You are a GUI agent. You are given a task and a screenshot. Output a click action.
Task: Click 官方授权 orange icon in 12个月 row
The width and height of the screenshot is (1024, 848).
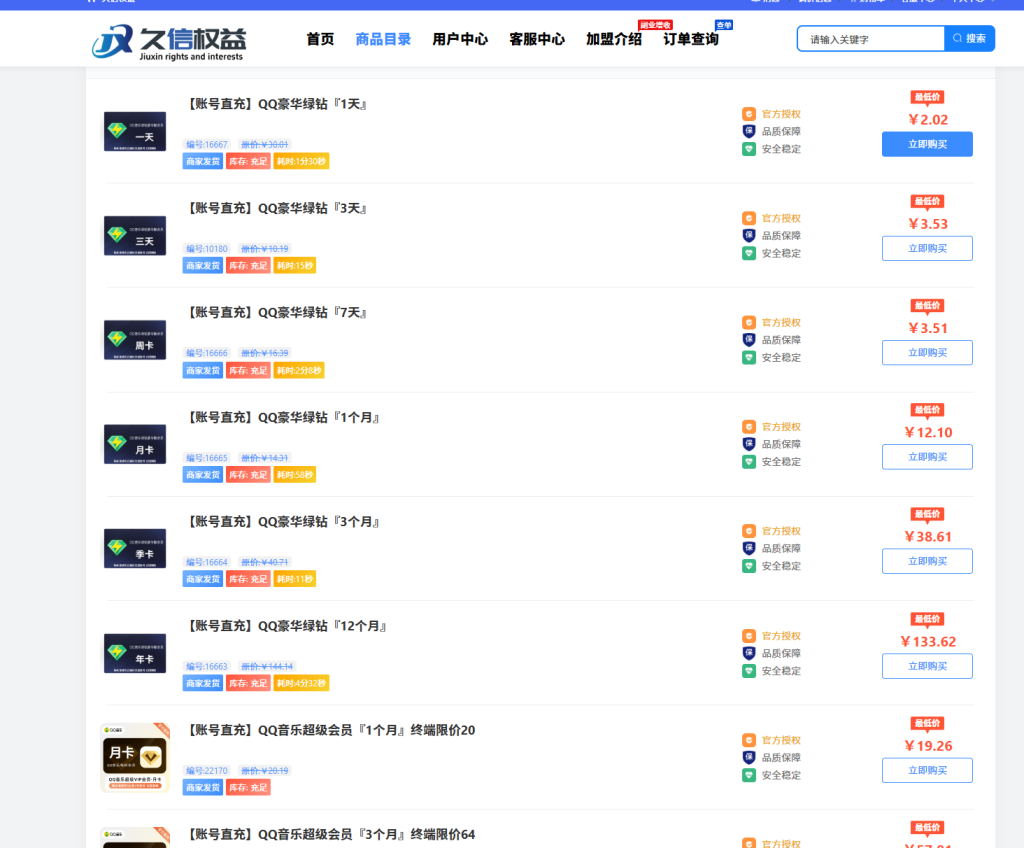click(x=749, y=636)
